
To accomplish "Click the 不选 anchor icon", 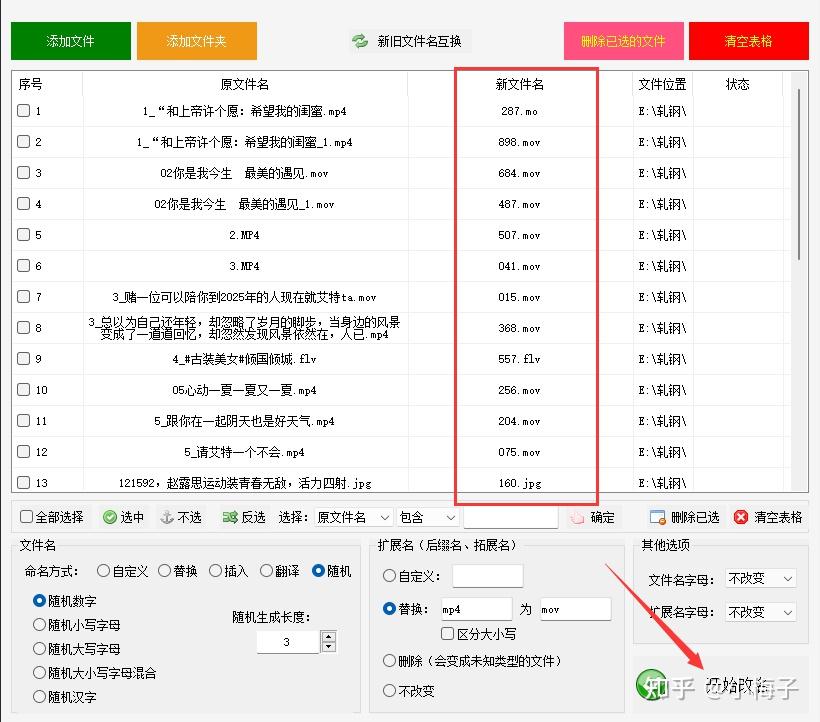I will click(x=167, y=517).
